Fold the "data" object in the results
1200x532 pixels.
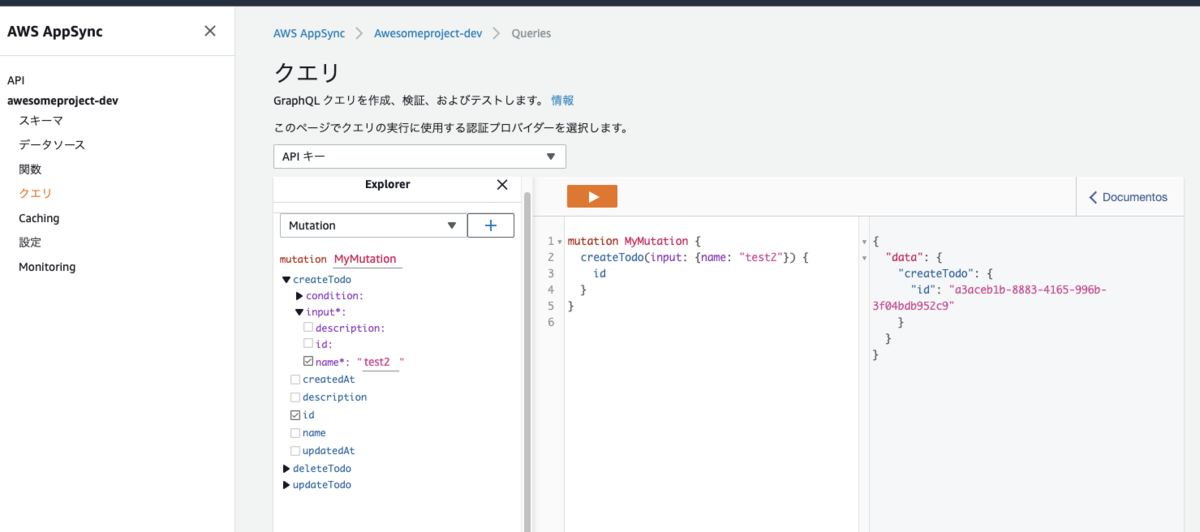(865, 258)
